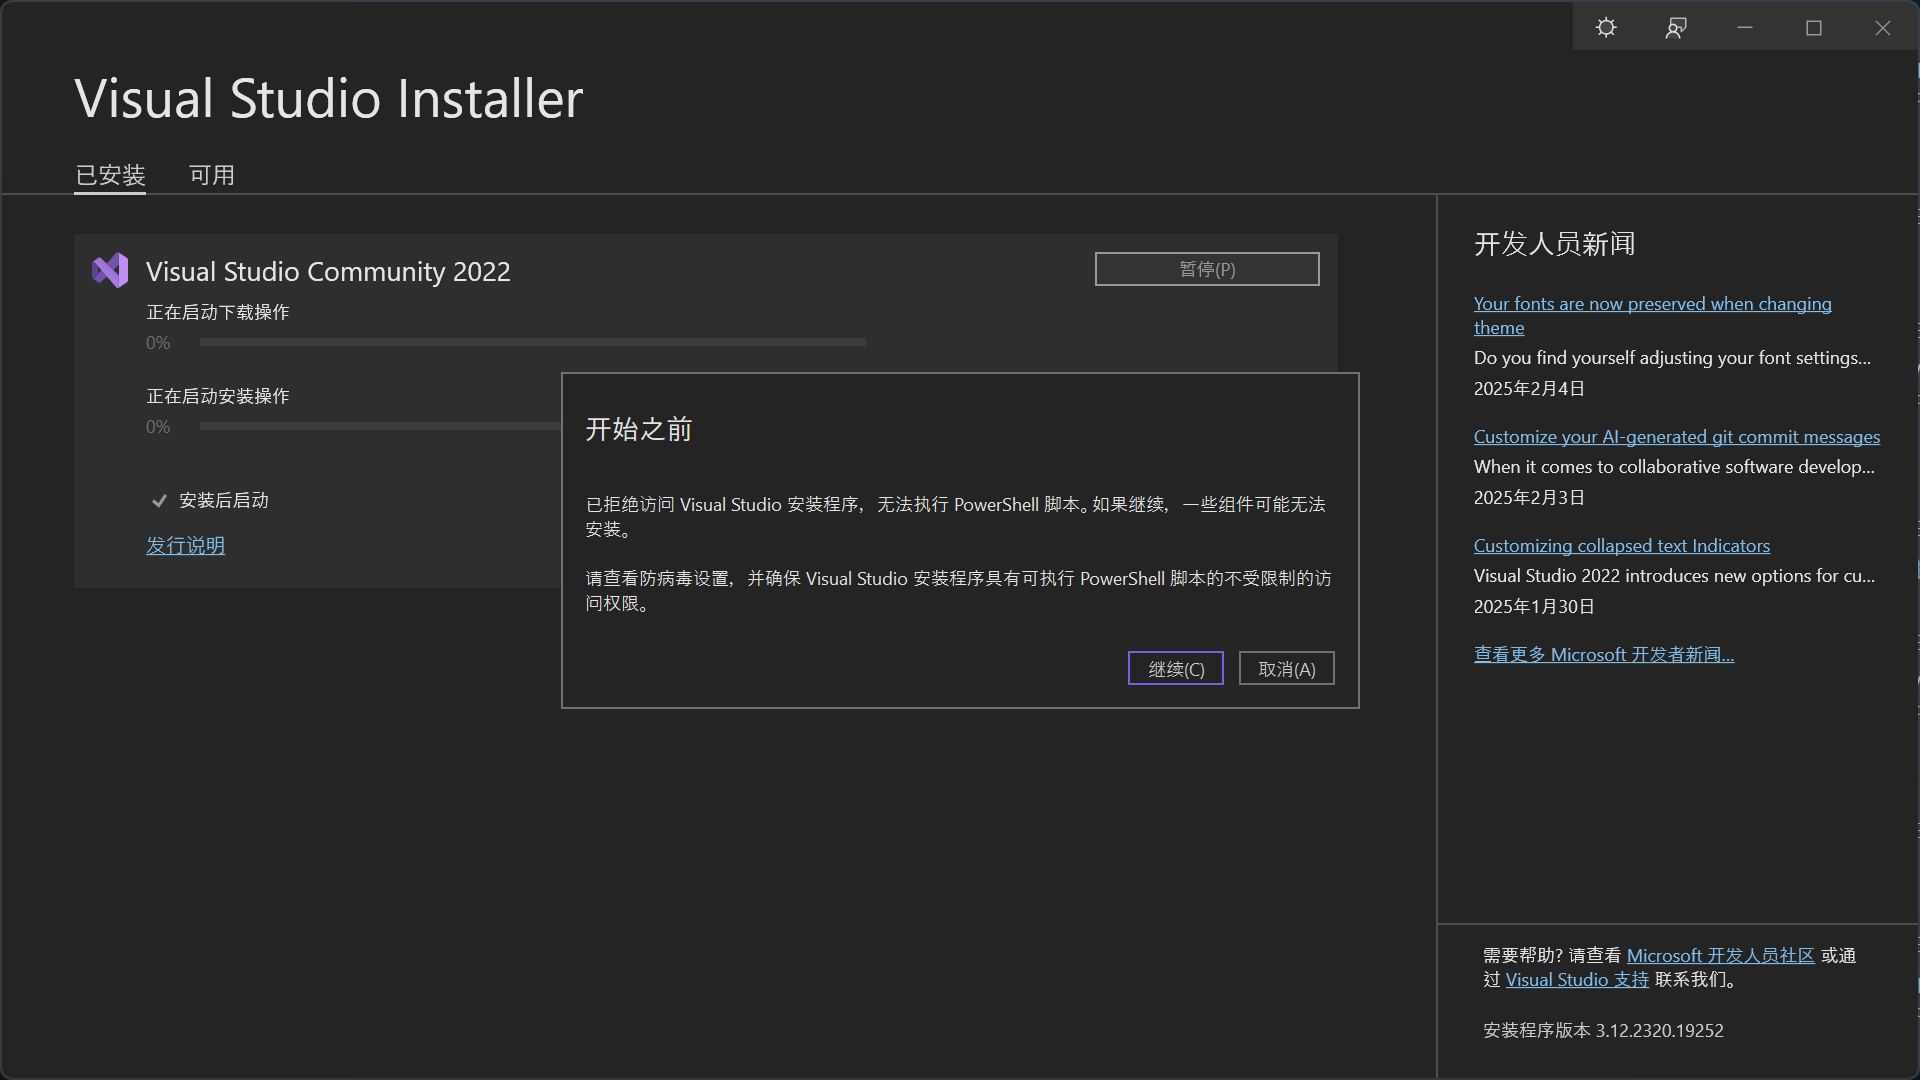The height and width of the screenshot is (1080, 1920).
Task: Click the Visual Studio Installer title
Action: [x=329, y=99]
